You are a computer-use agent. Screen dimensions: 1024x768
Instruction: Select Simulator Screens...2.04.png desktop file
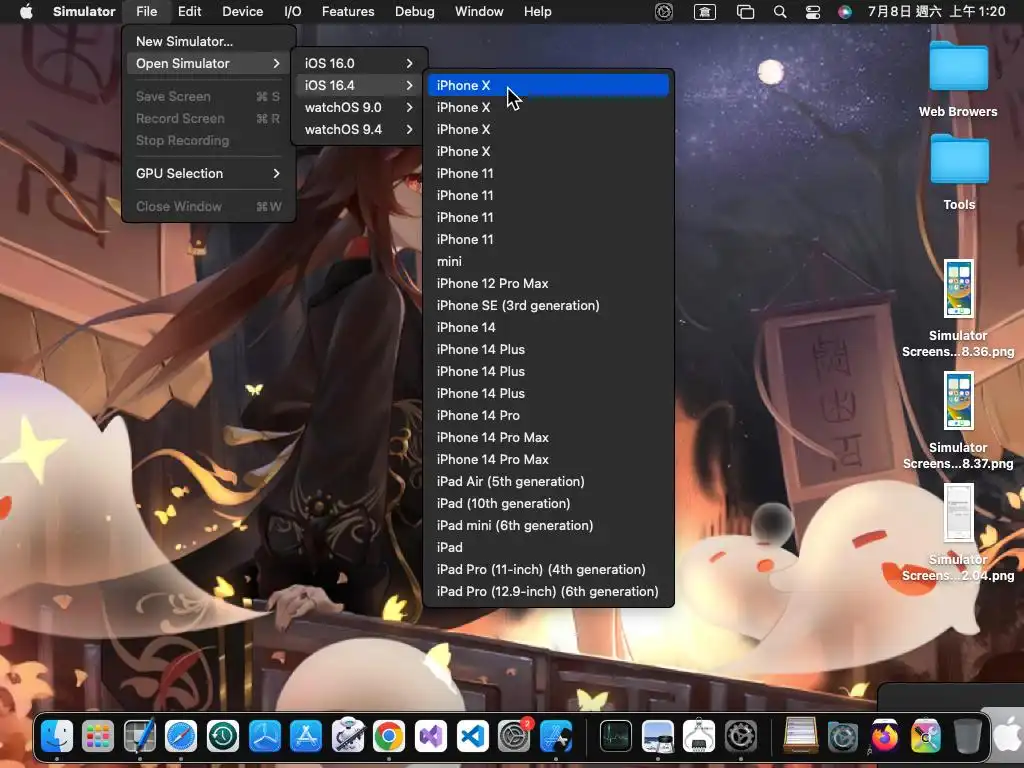pos(958,533)
